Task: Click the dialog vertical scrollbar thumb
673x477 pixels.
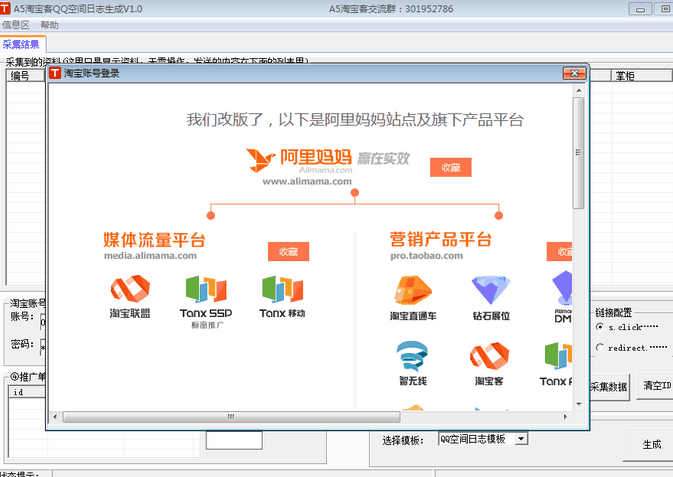Action: (578, 153)
